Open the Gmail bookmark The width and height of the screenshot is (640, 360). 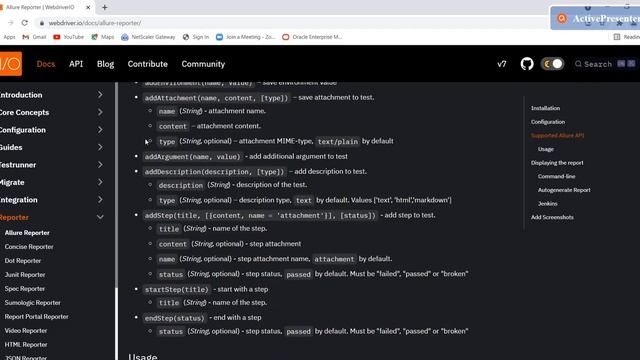[x=34, y=37]
